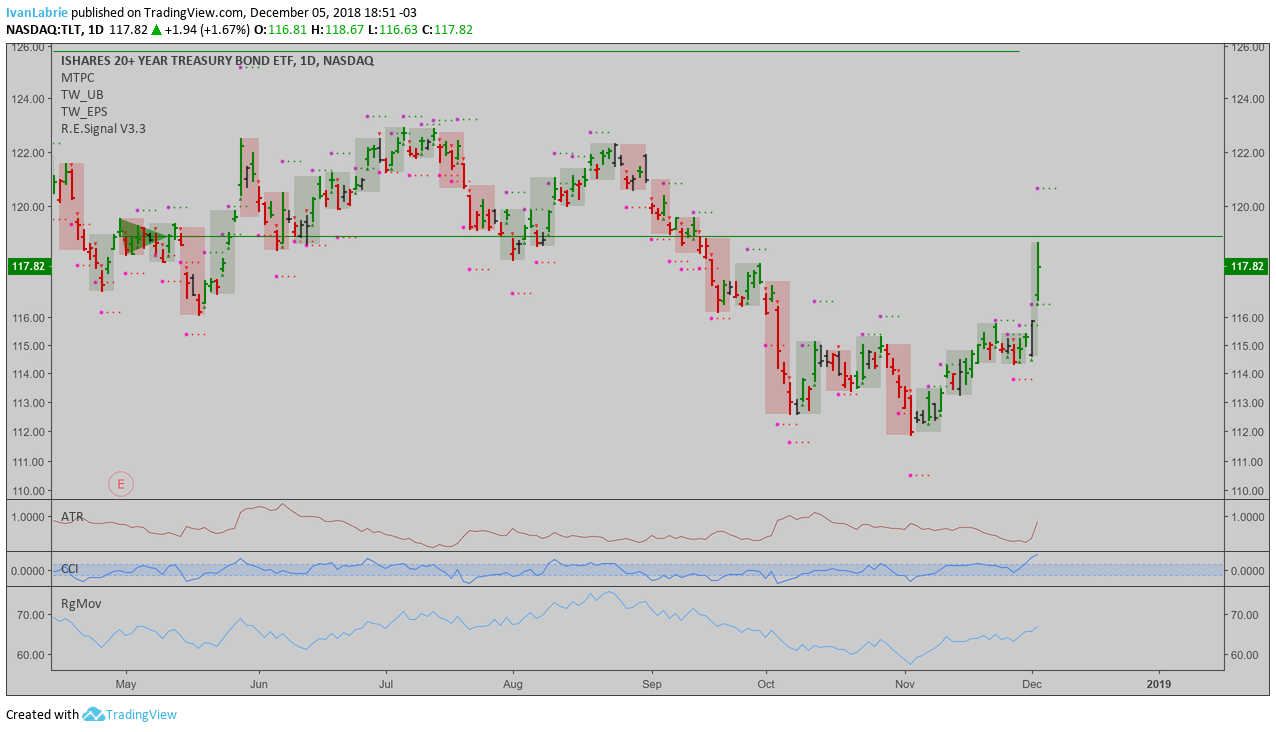Click the green up-triangle change indicator
This screenshot has width=1276, height=732.
pyautogui.click(x=156, y=30)
